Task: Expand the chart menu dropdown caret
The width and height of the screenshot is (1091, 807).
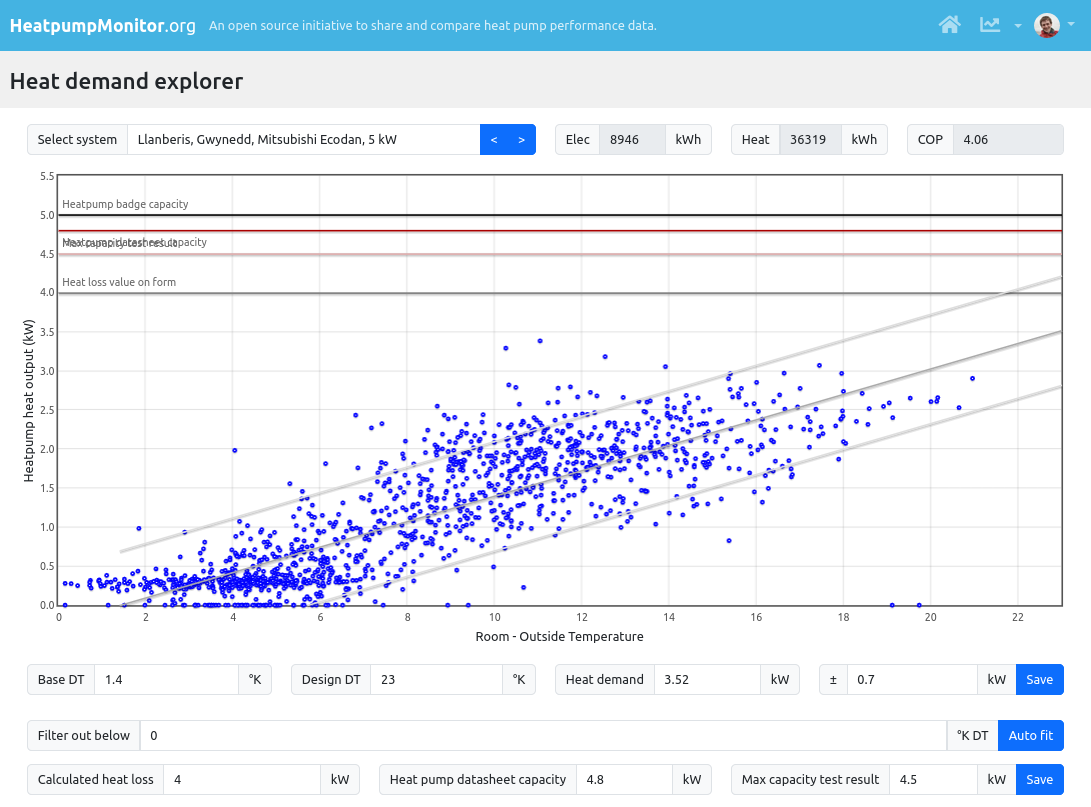Action: click(x=1018, y=26)
